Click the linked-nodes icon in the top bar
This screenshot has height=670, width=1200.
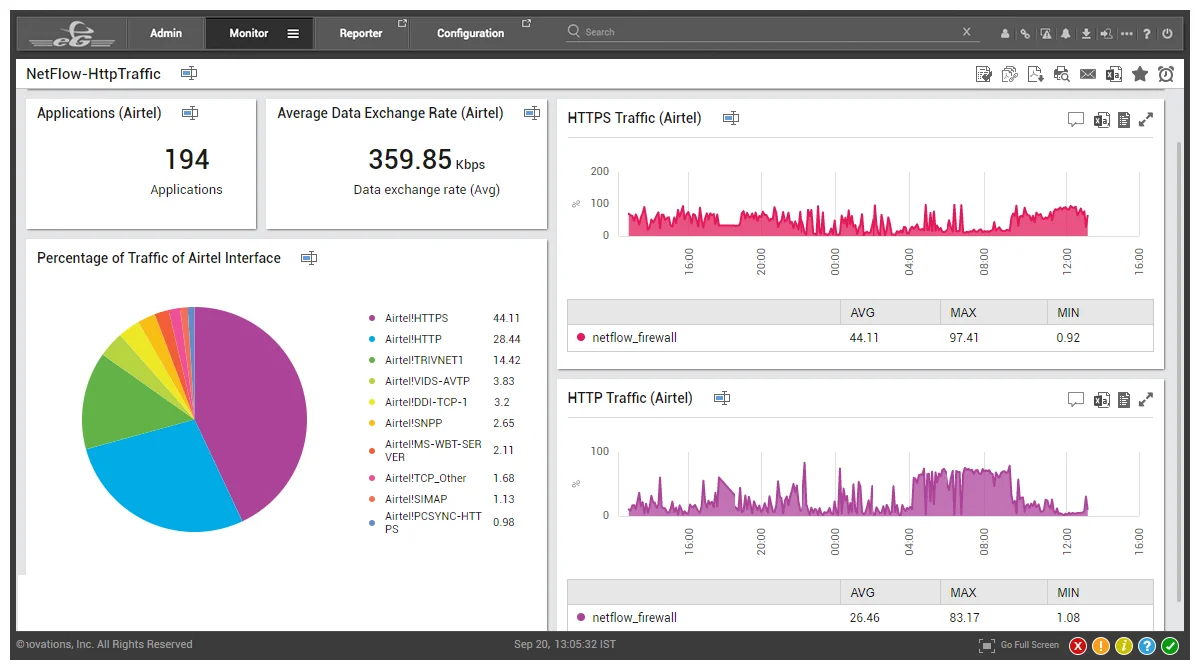(x=1025, y=33)
